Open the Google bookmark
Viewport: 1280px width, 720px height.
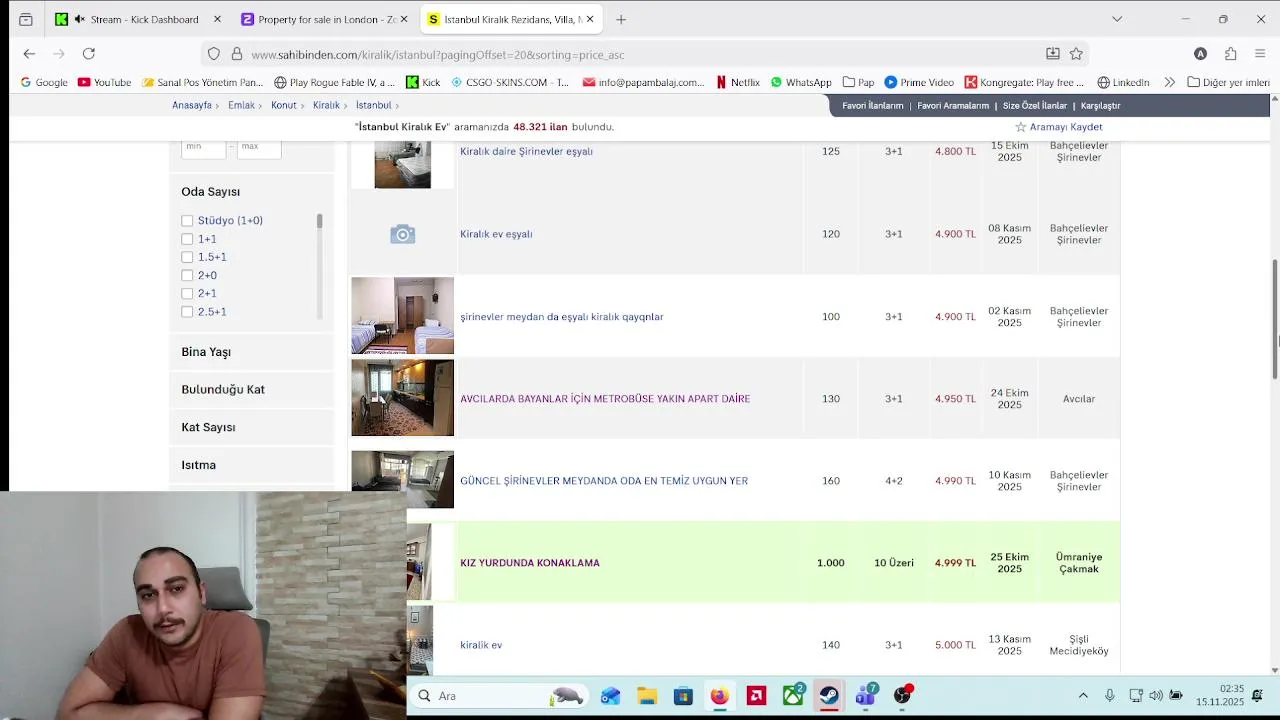[x=43, y=82]
